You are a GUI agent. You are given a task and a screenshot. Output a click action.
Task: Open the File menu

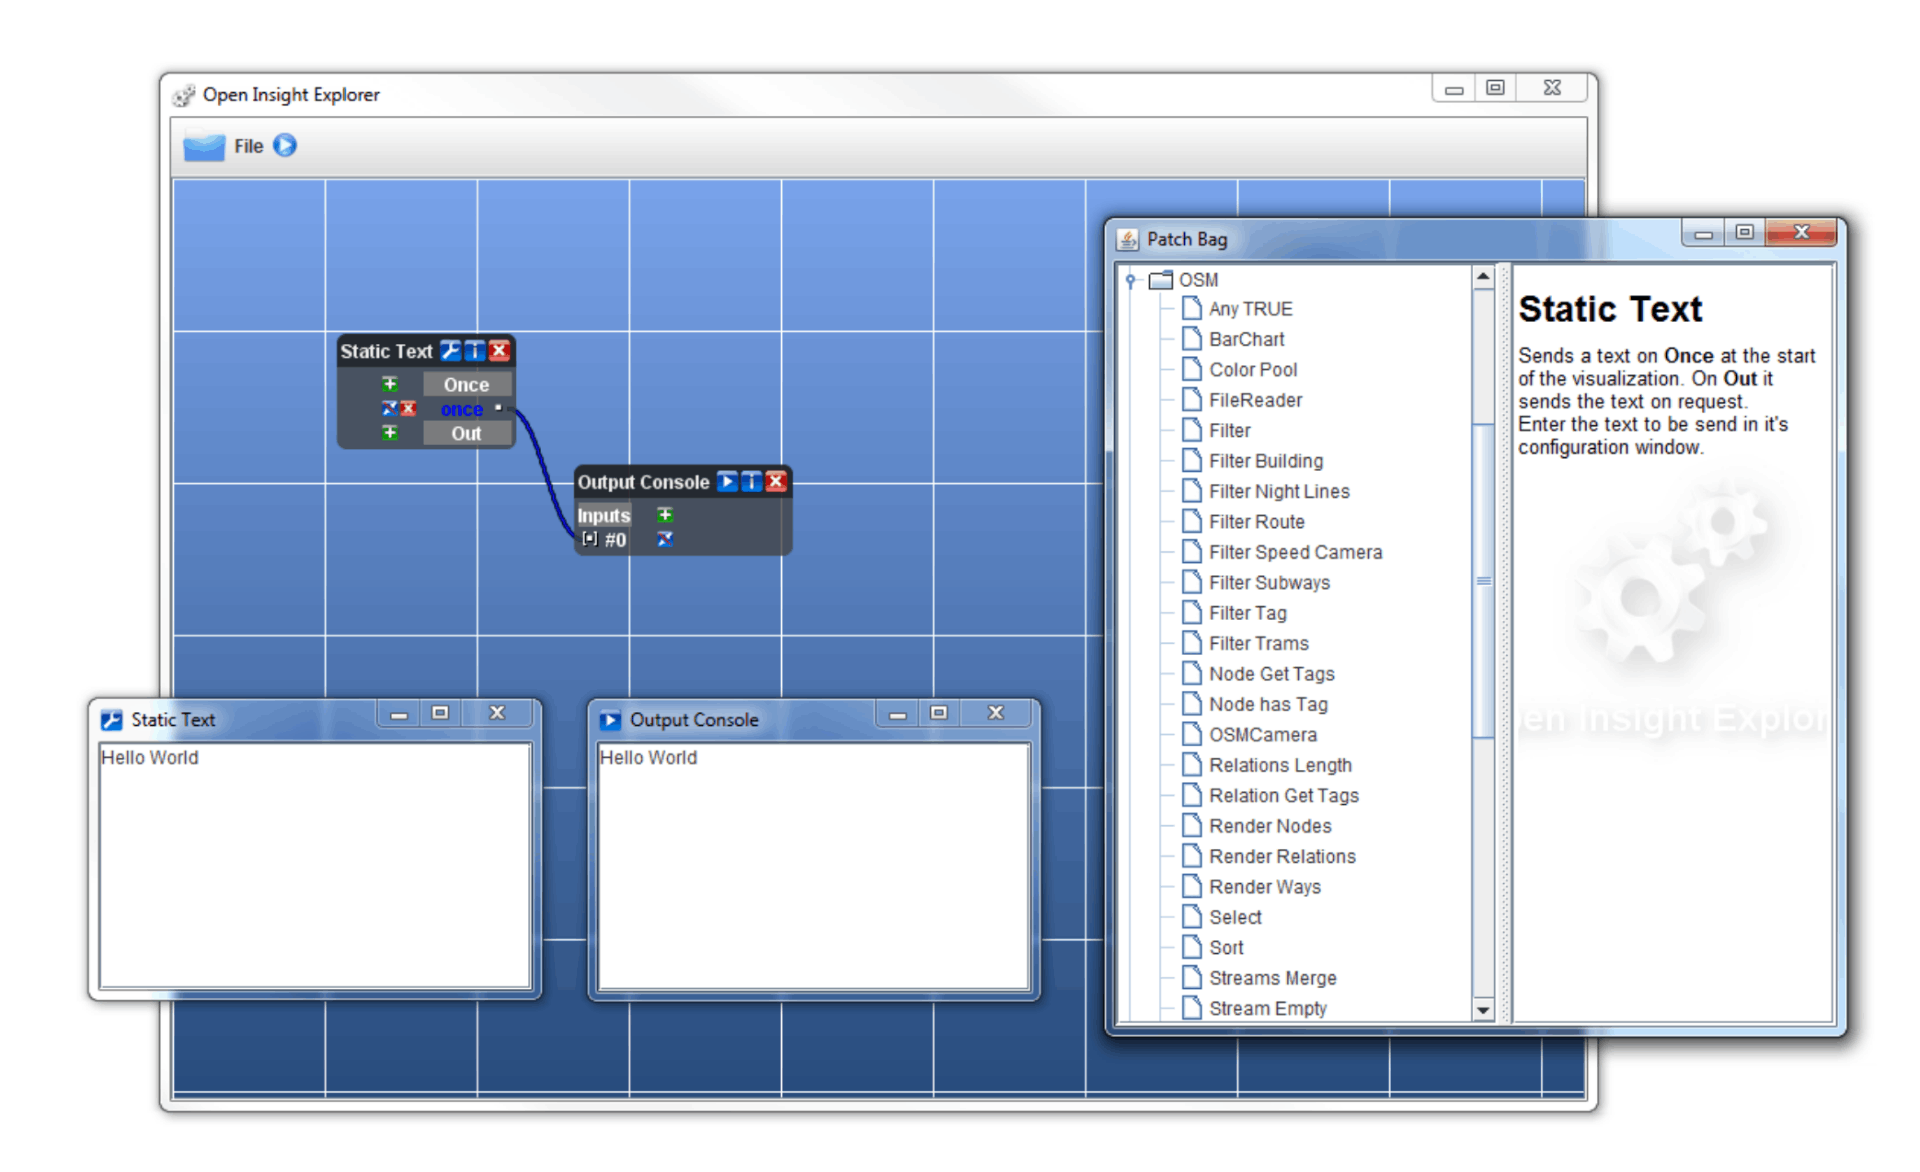click(248, 146)
